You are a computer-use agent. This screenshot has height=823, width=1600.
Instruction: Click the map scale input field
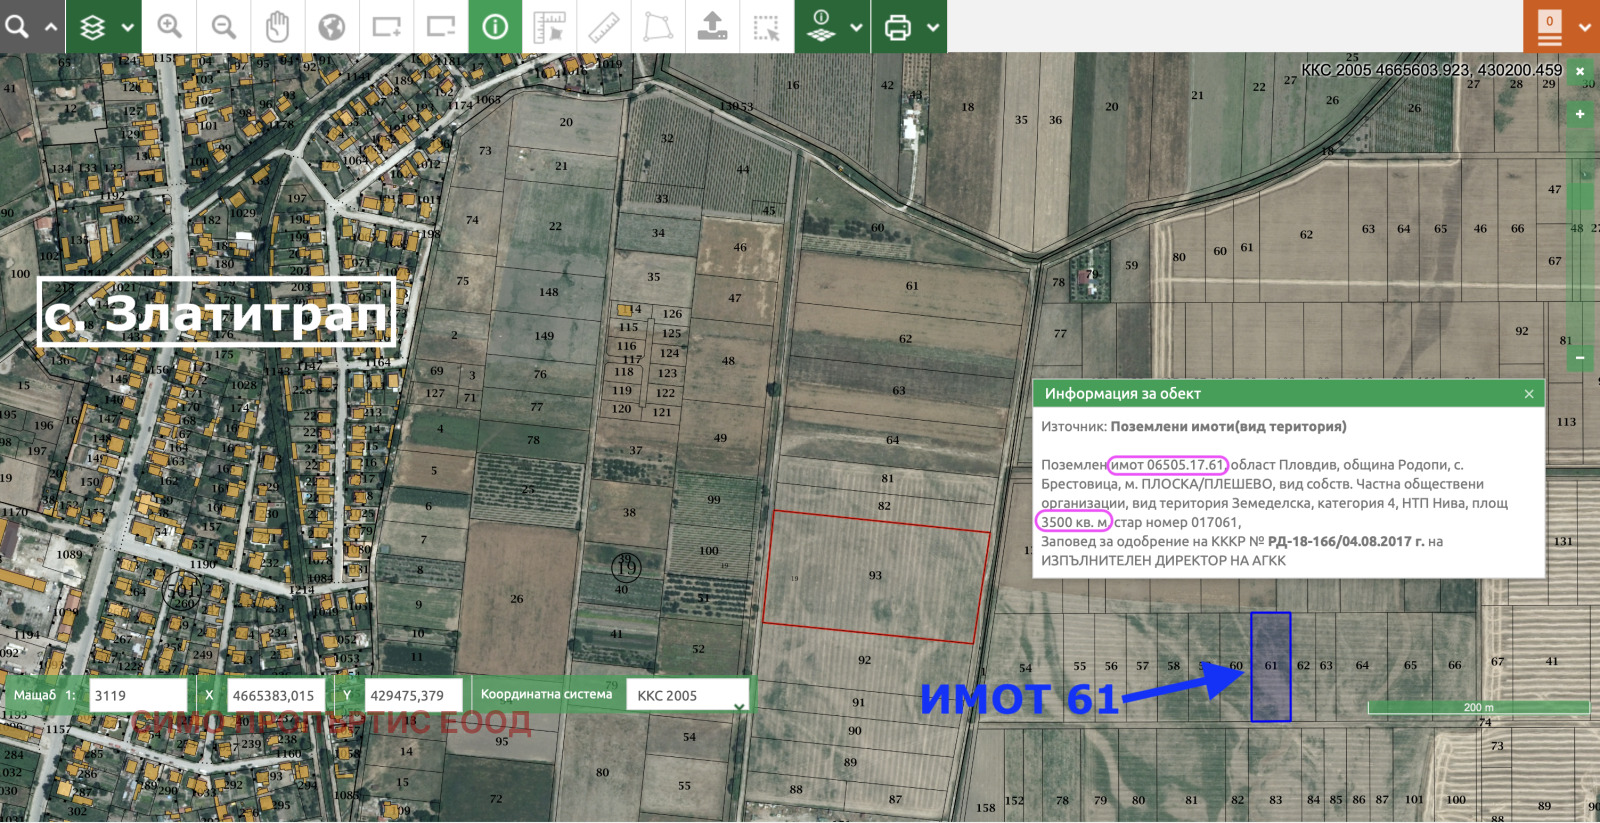137,695
